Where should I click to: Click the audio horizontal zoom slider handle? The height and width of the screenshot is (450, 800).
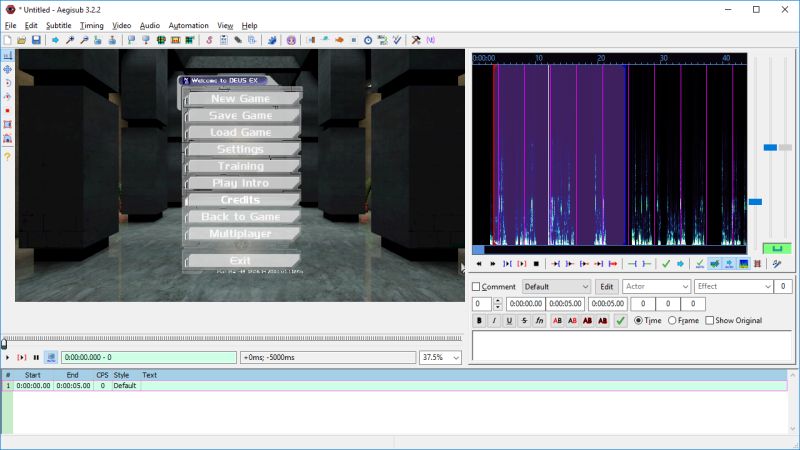click(x=755, y=202)
